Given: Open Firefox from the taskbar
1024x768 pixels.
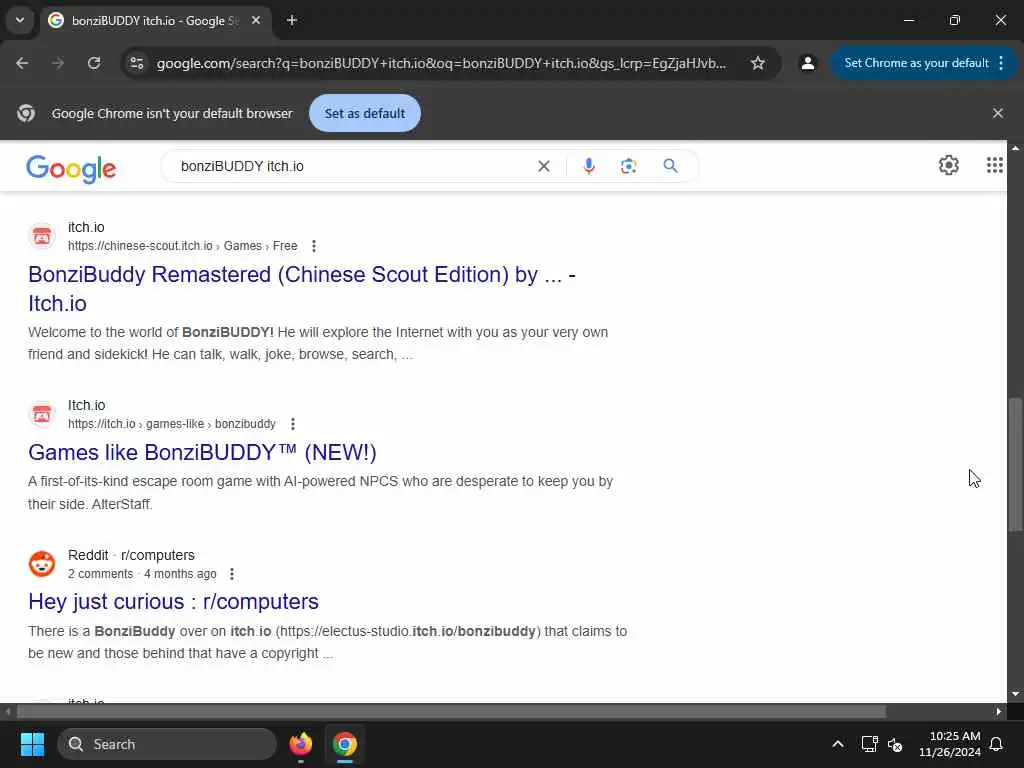Looking at the screenshot, I should (x=301, y=744).
